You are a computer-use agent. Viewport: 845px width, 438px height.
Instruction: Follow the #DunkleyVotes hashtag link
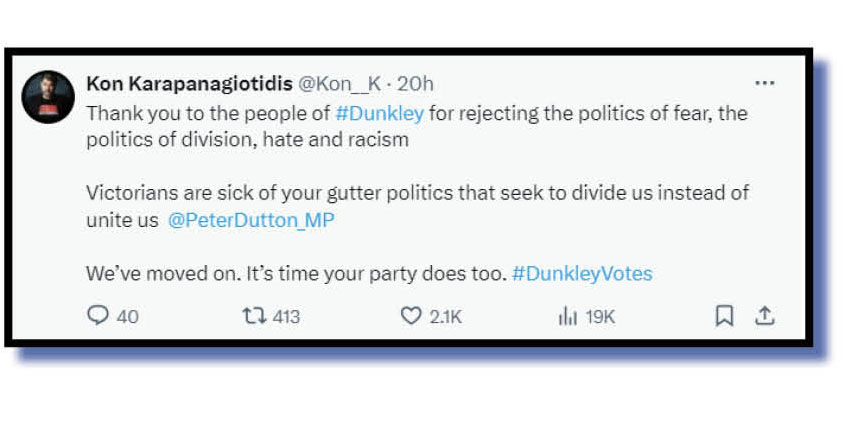pos(582,273)
